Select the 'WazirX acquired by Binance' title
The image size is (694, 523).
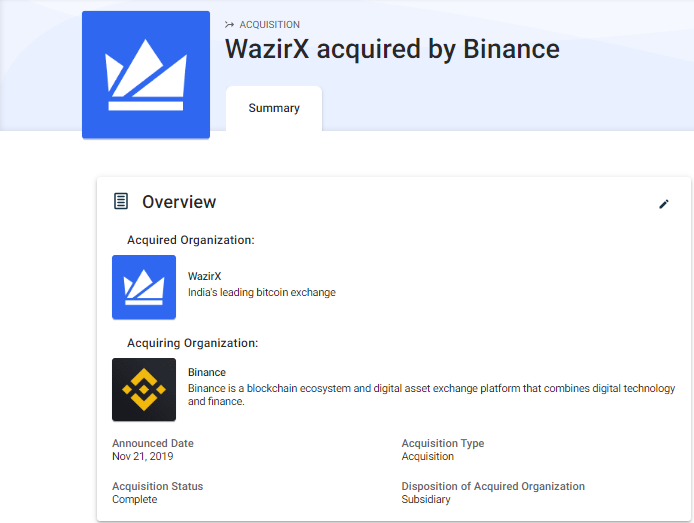click(x=392, y=49)
